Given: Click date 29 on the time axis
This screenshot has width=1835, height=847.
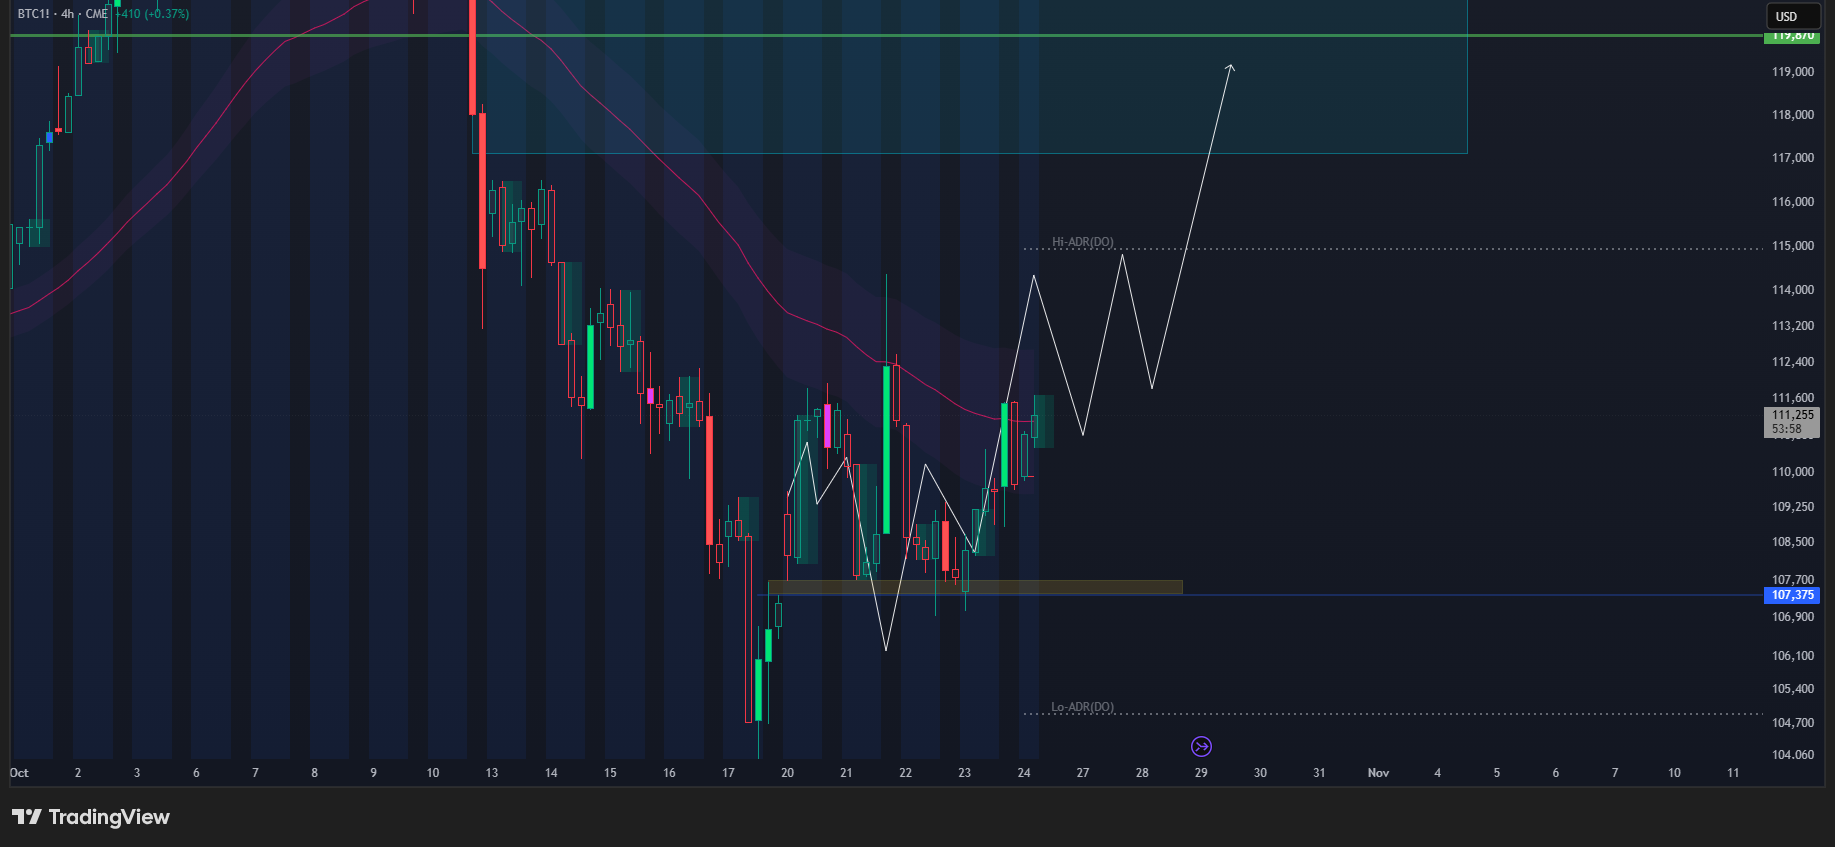Looking at the screenshot, I should point(1201,773).
